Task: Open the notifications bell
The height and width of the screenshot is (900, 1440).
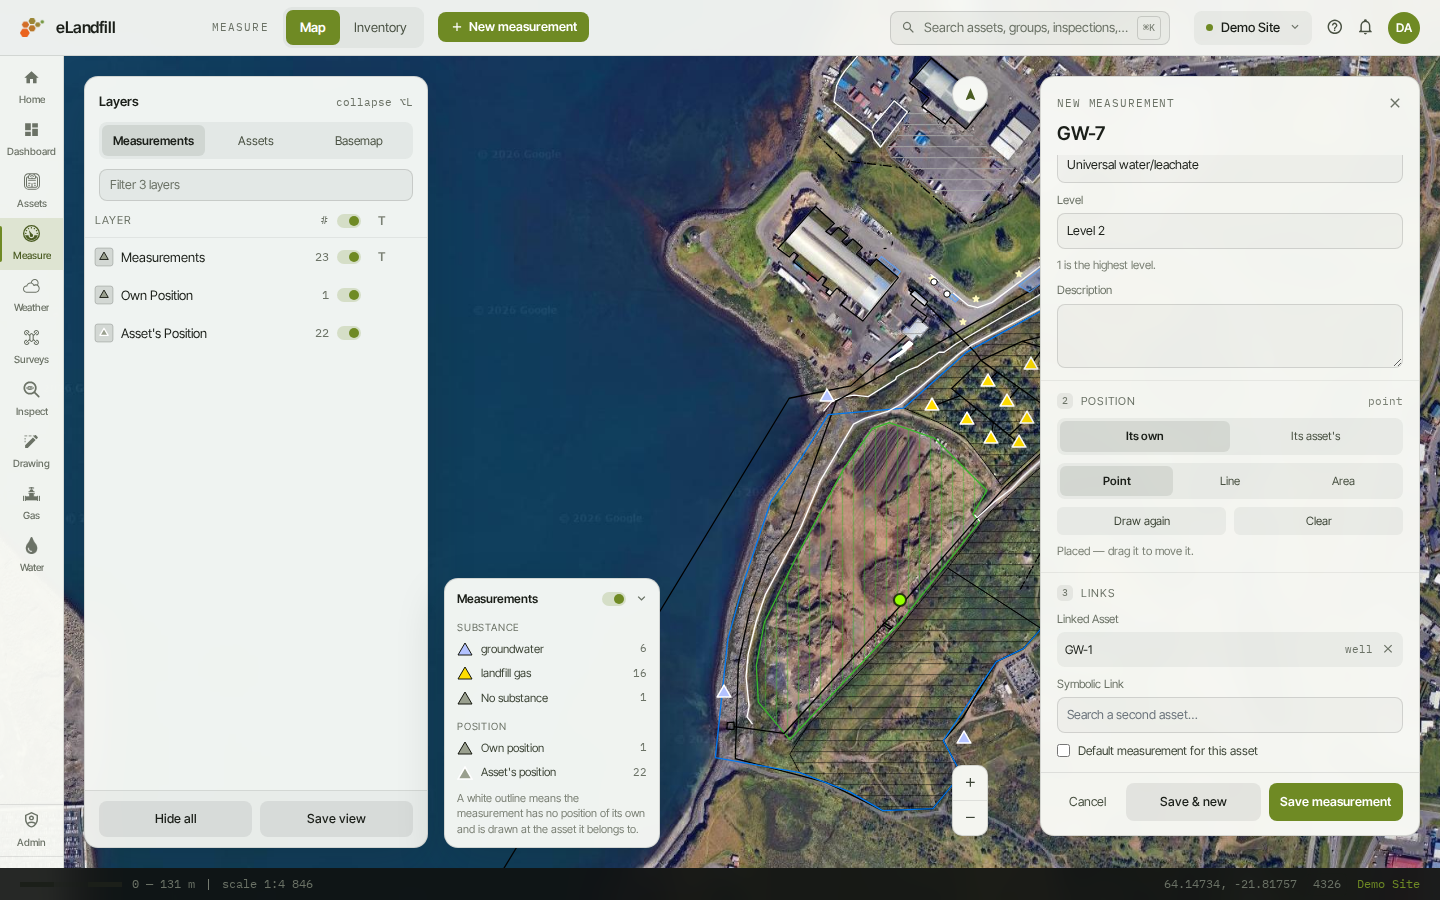Action: (1365, 27)
